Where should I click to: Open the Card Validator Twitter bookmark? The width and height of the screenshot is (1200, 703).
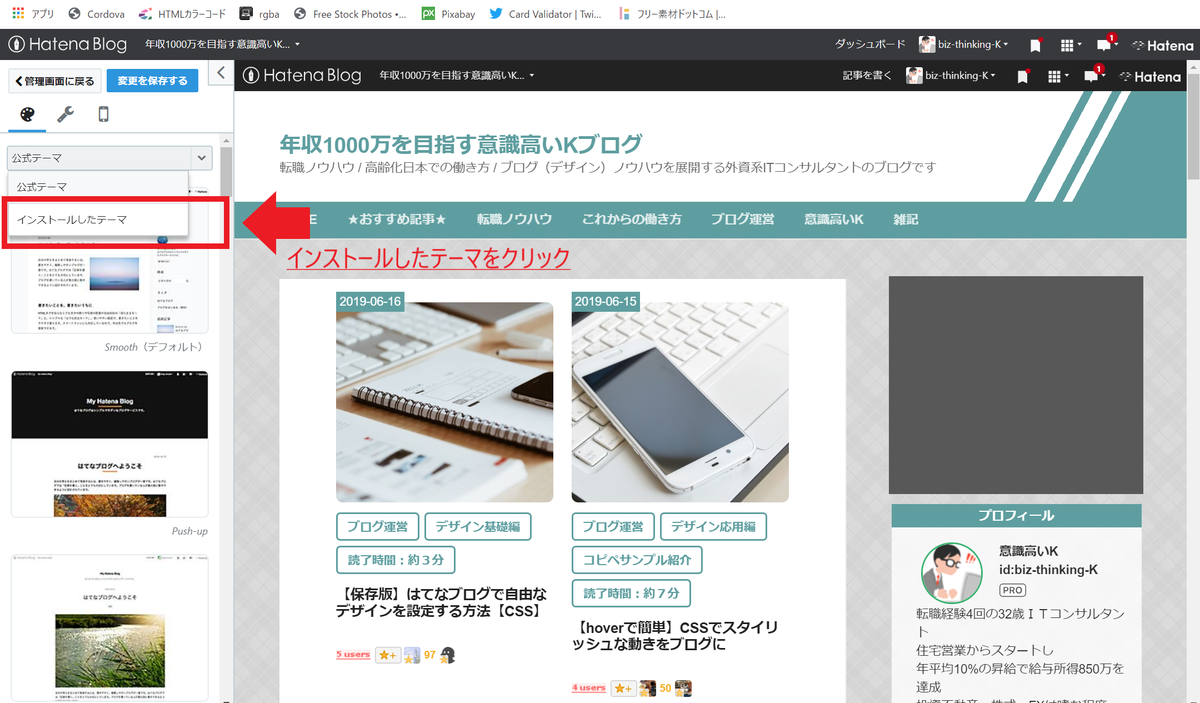[x=545, y=14]
